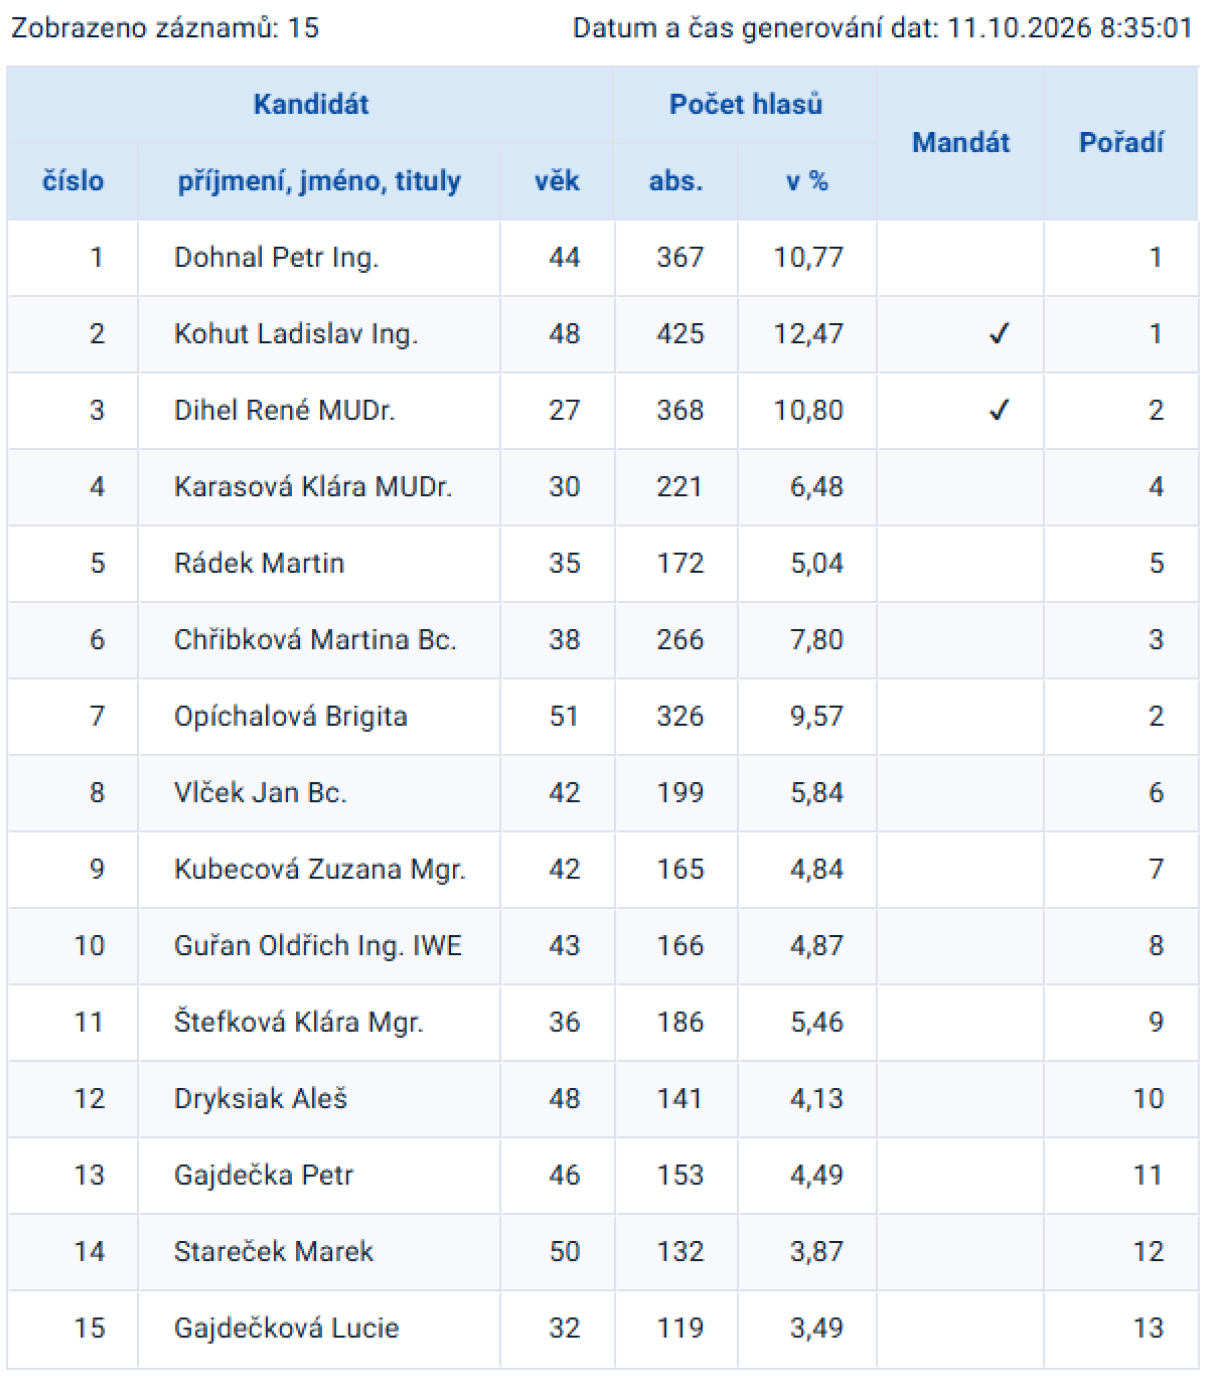Click the data generation date and time text
This screenshot has height=1380, width=1209.
pos(883,28)
